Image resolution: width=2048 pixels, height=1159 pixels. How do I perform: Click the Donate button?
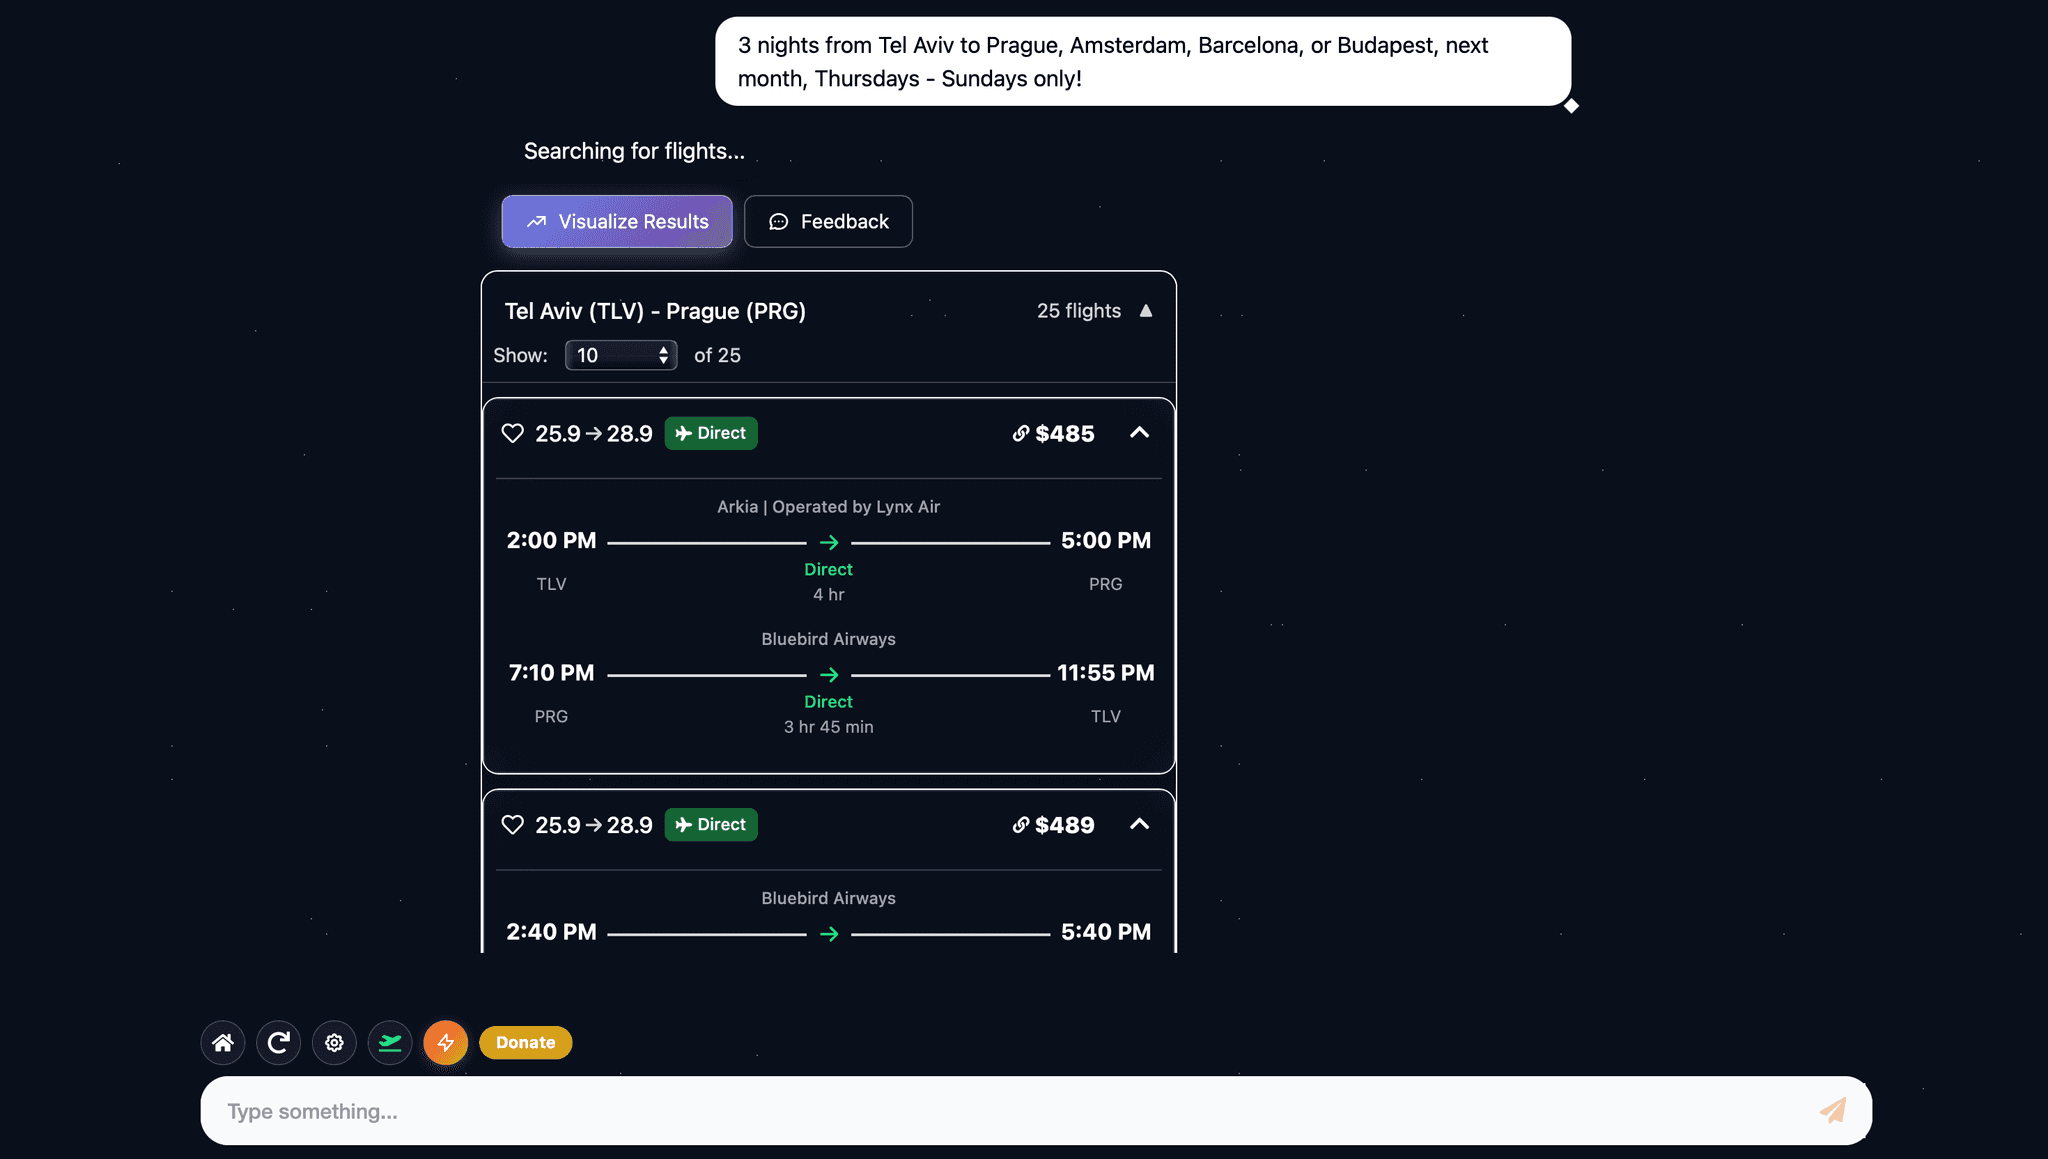pos(526,1042)
